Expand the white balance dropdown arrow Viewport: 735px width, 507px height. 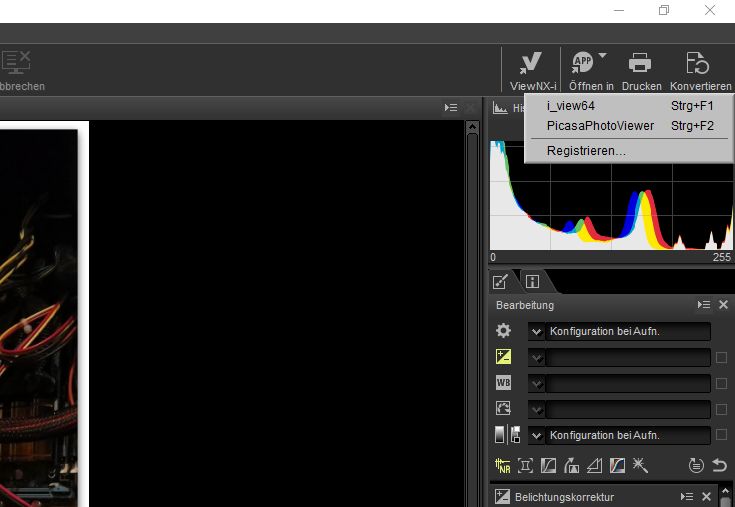pos(536,384)
